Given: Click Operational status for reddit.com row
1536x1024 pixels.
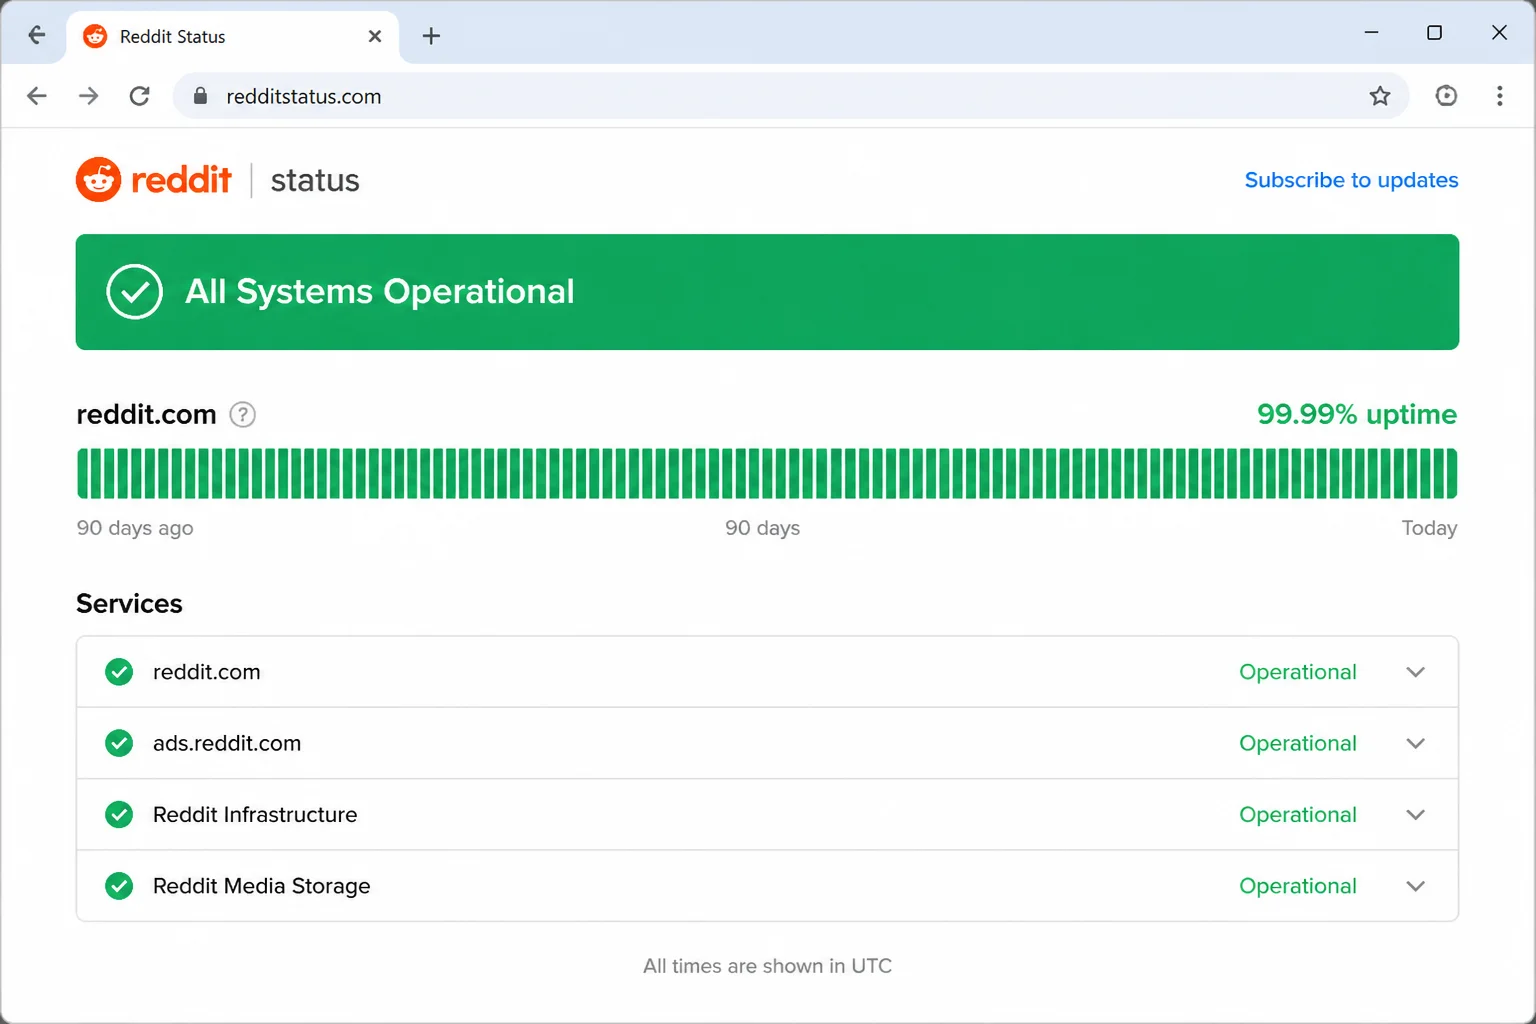Looking at the screenshot, I should (x=1298, y=672).
